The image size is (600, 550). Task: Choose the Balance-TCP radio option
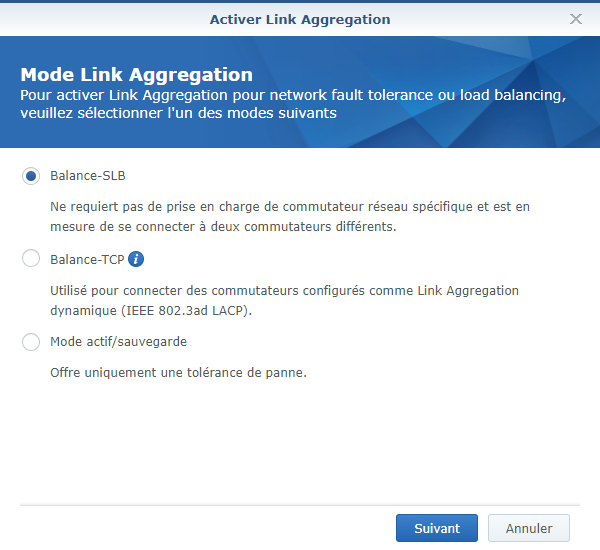(x=31, y=258)
